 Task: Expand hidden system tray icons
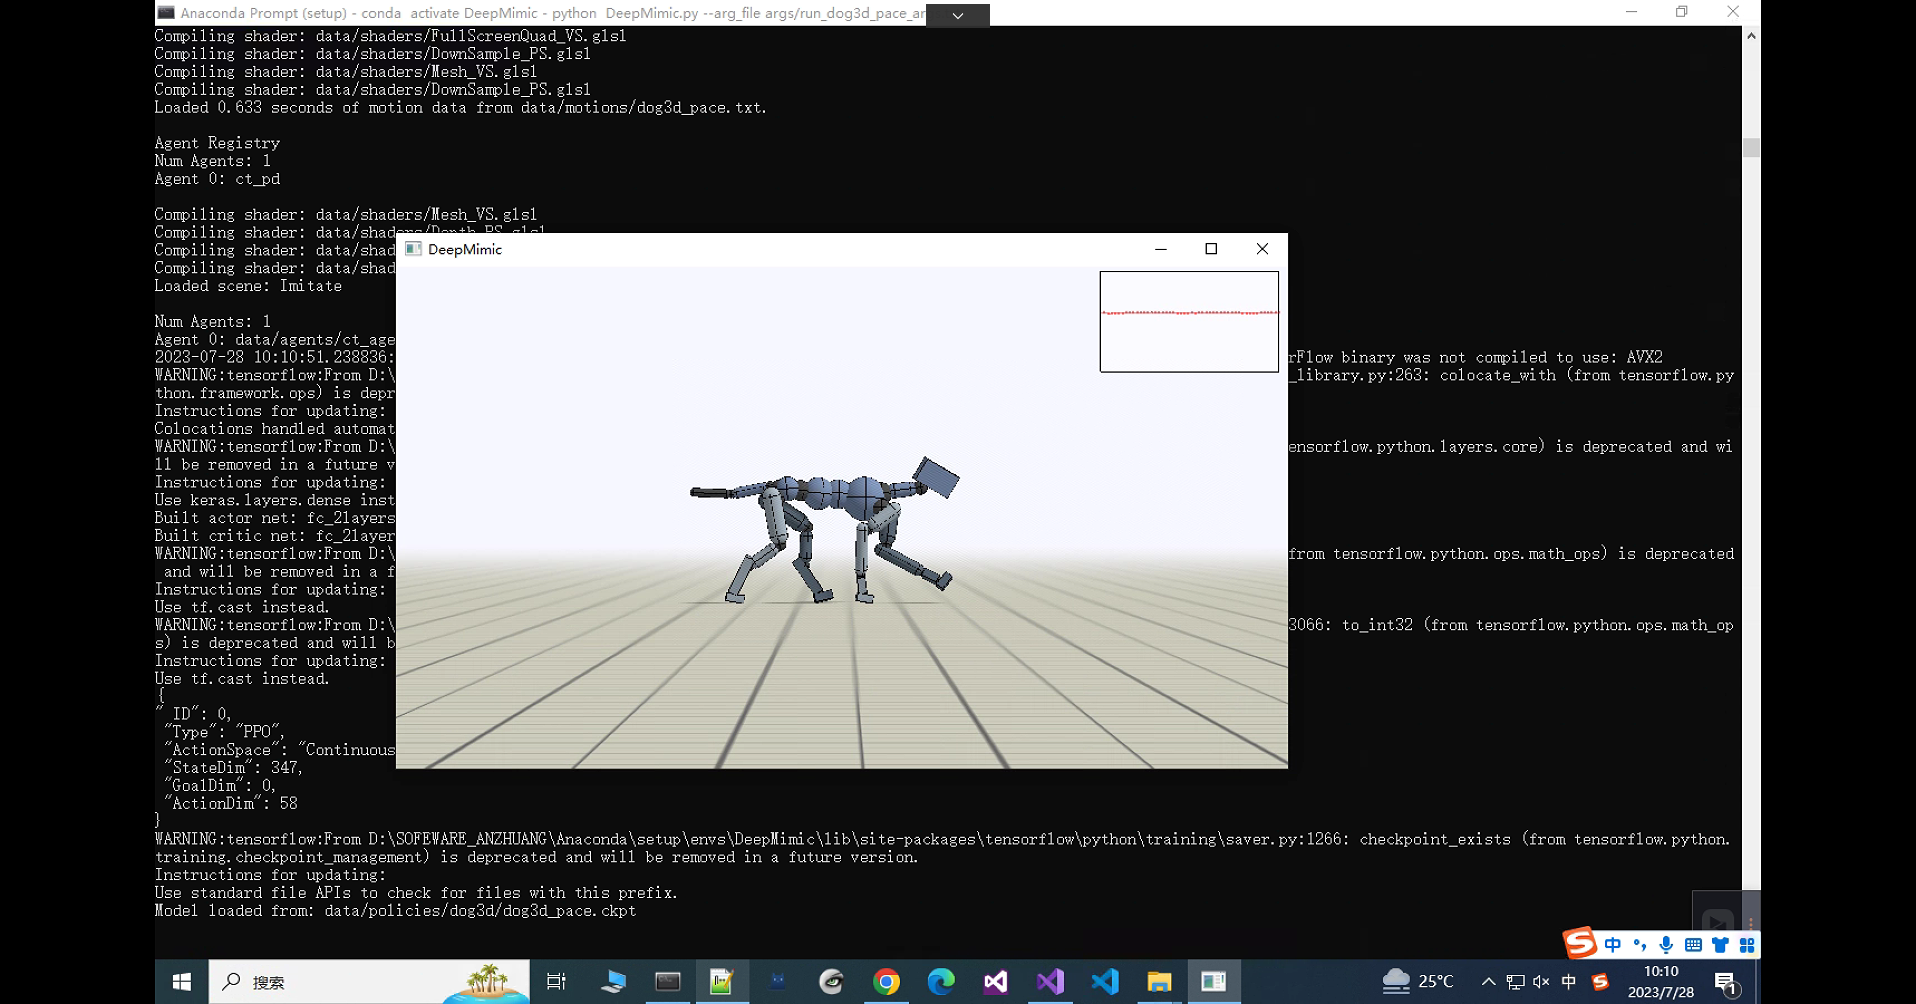(1489, 982)
